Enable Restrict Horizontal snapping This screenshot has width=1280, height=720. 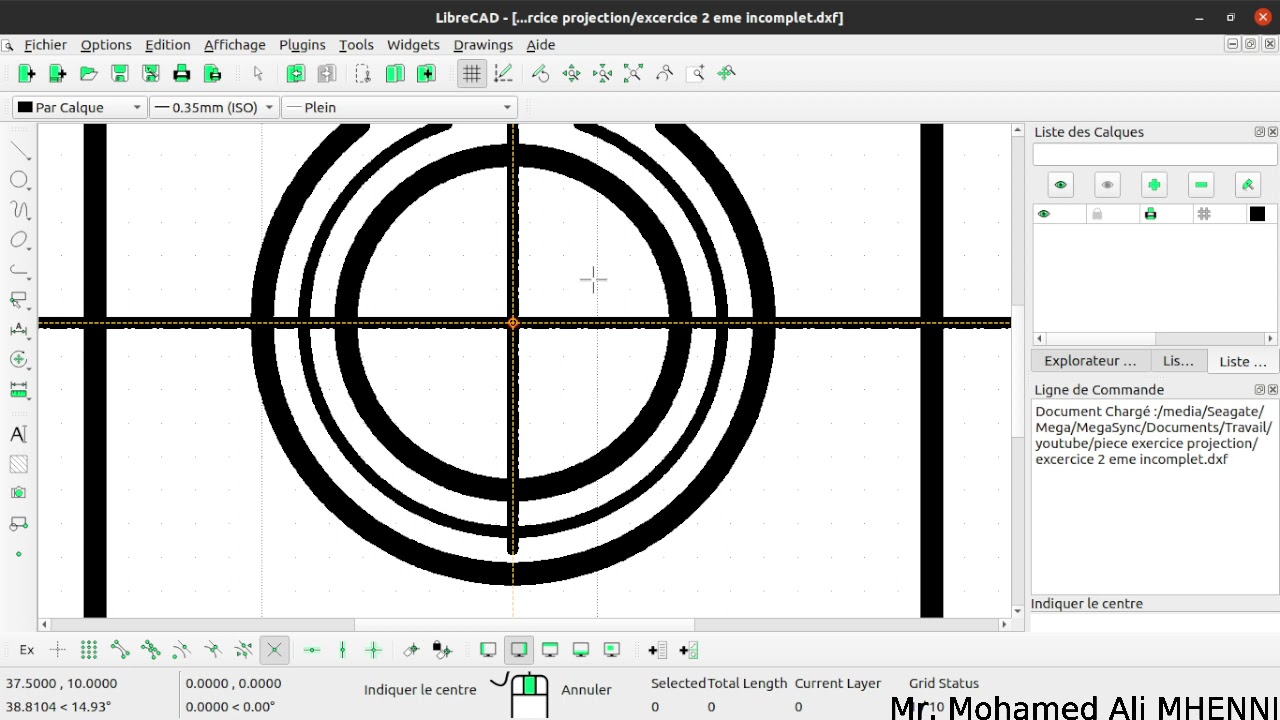[x=312, y=650]
